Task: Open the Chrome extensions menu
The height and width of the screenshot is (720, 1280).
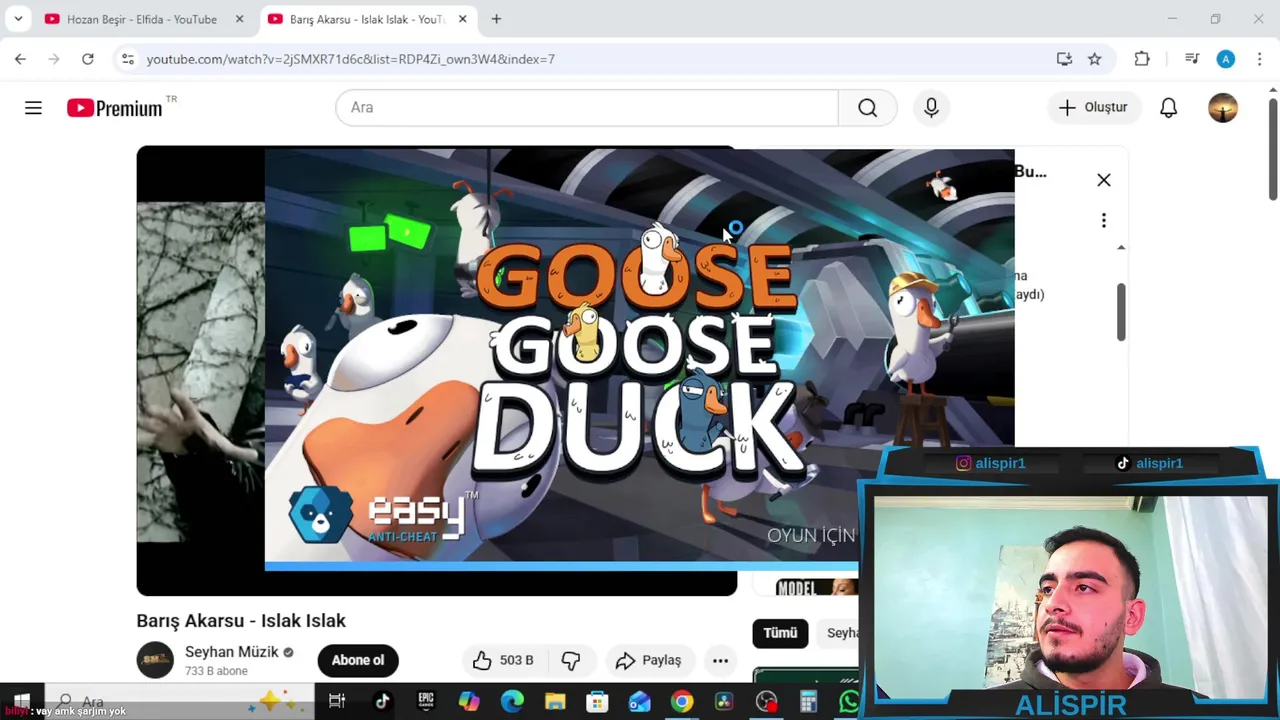Action: click(x=1142, y=59)
